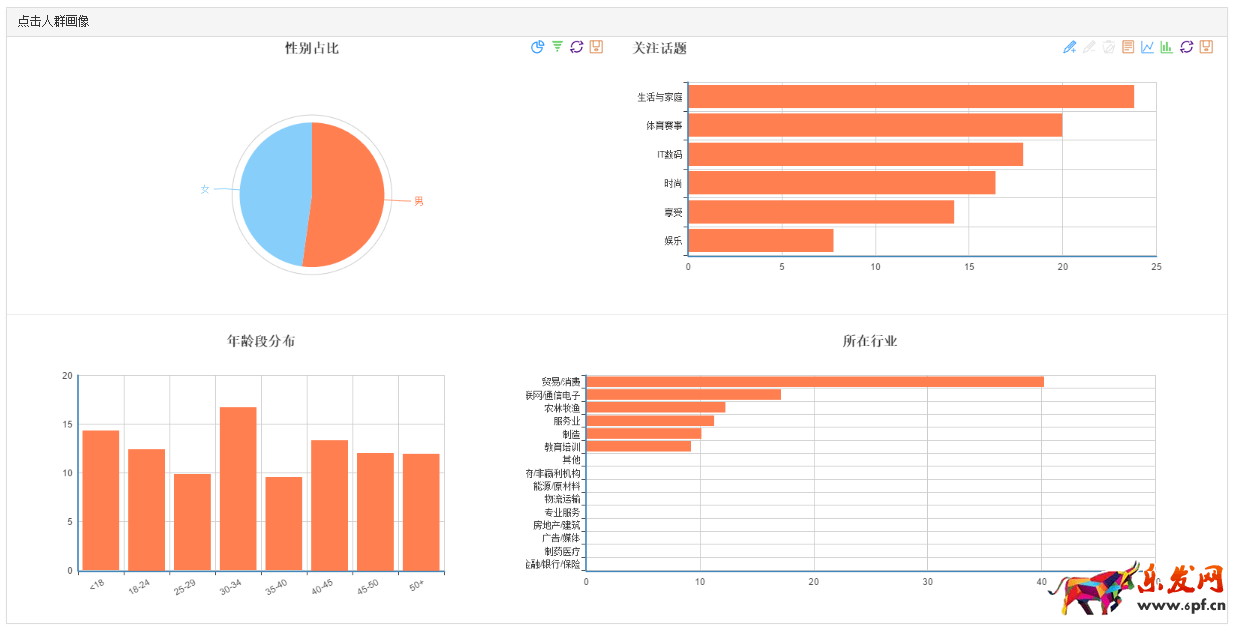Click the 娱乐 topic bar
This screenshot has width=1236, height=626.
click(760, 241)
